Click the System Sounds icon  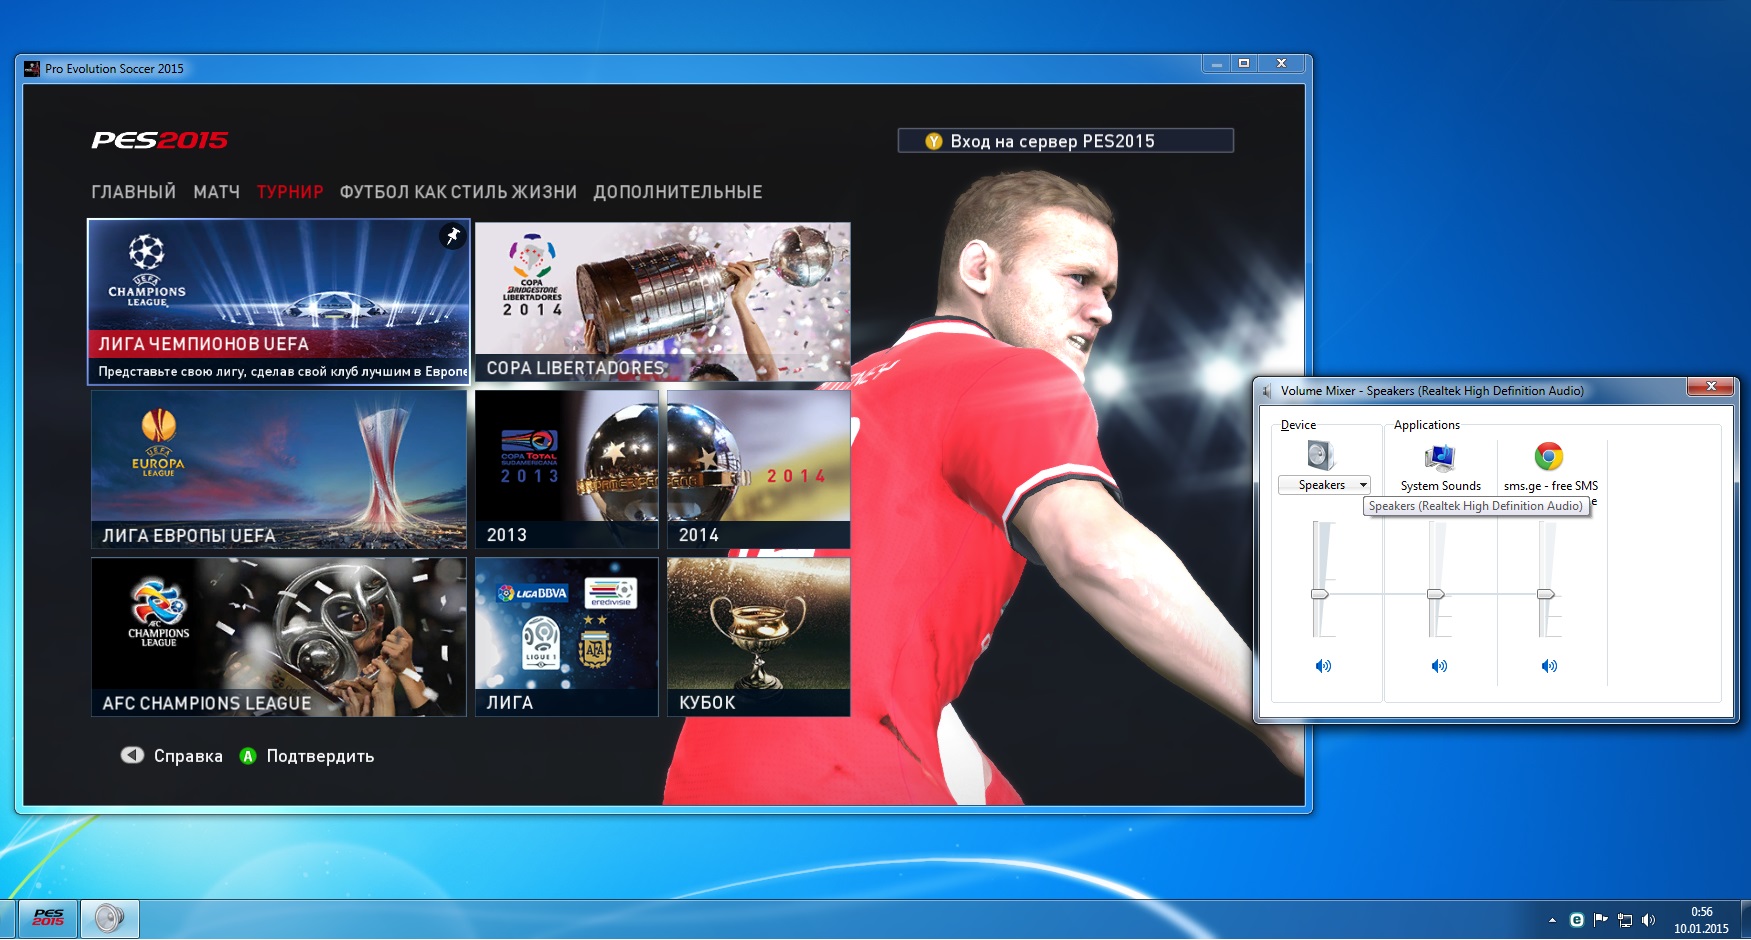(1439, 457)
